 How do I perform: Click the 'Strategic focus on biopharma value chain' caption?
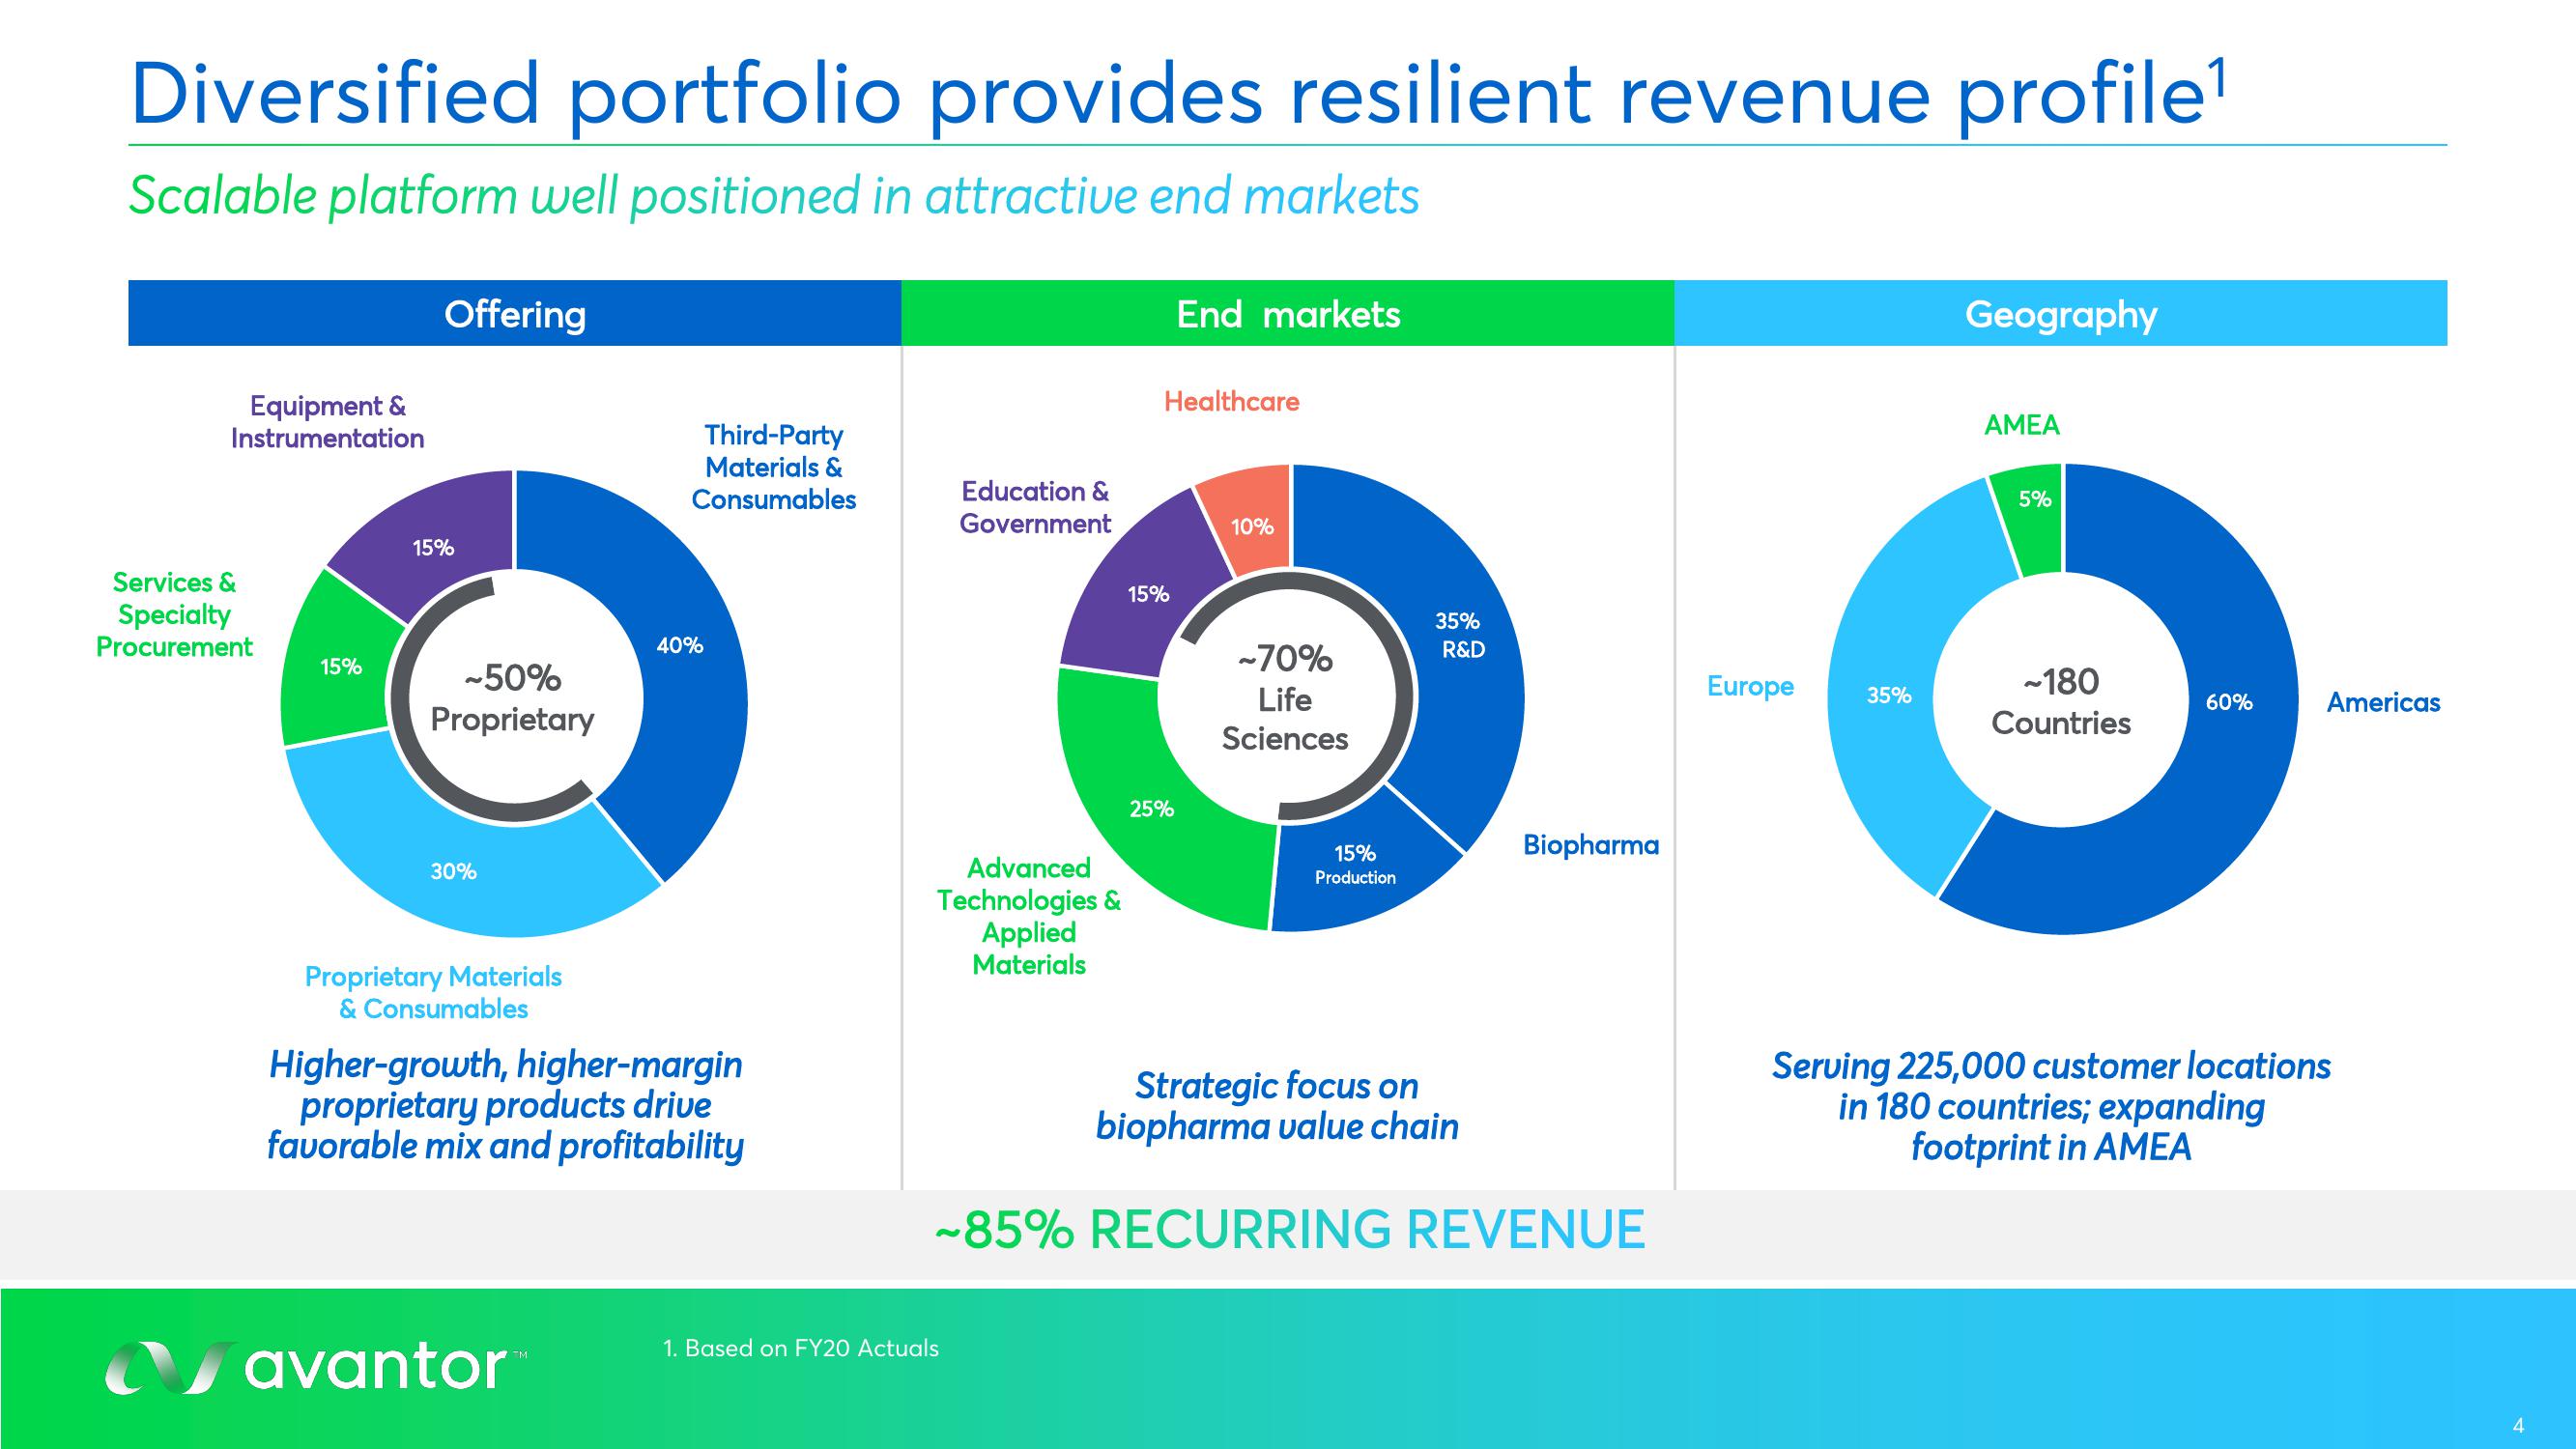point(1277,1106)
